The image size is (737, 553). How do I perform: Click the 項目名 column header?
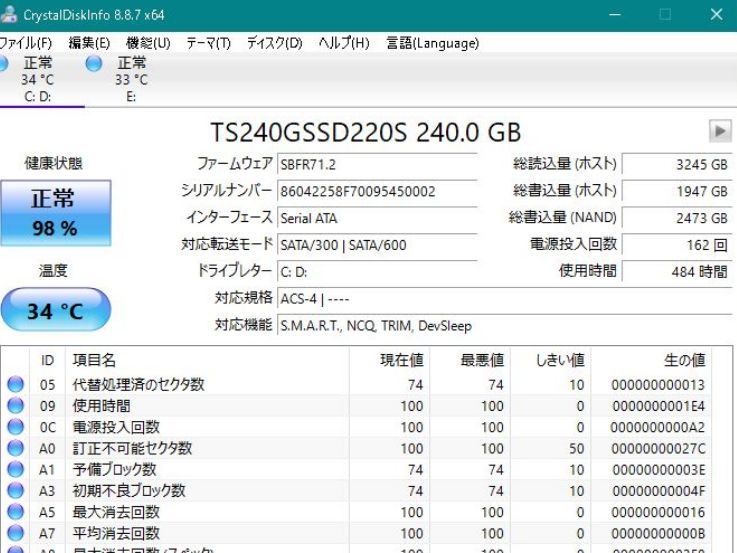tap(95, 360)
